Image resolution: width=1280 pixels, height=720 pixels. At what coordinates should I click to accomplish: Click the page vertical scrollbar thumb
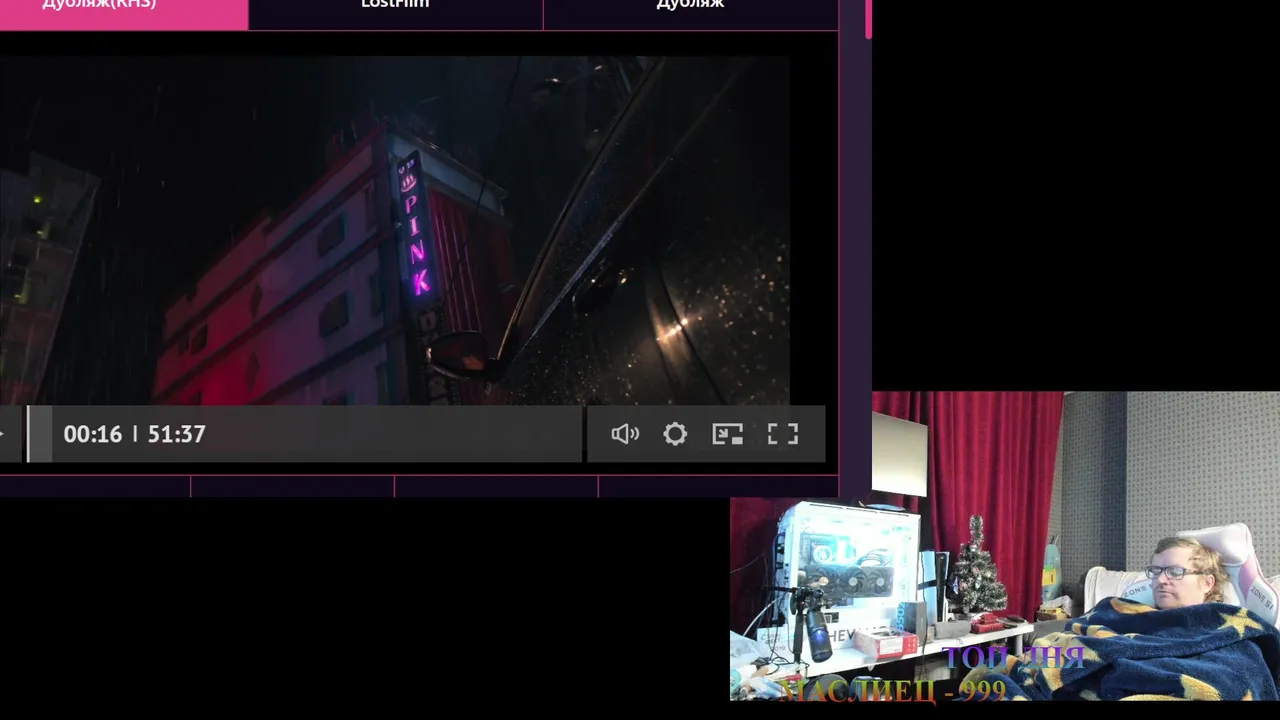[868, 19]
